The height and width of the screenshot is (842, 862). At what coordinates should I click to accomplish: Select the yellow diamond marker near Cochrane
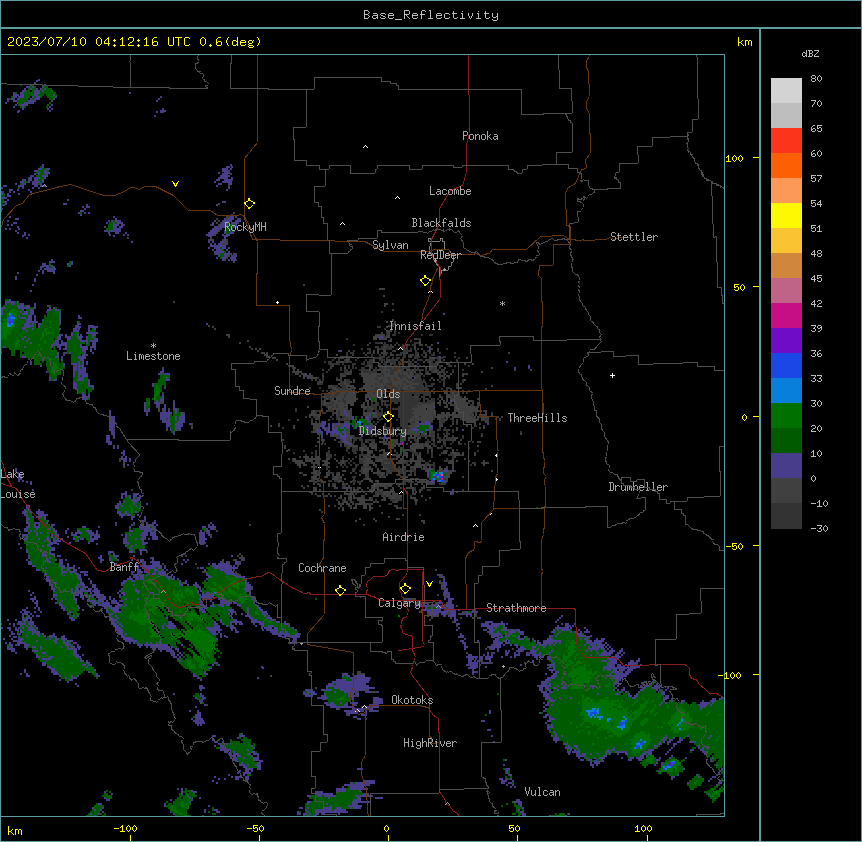340,590
